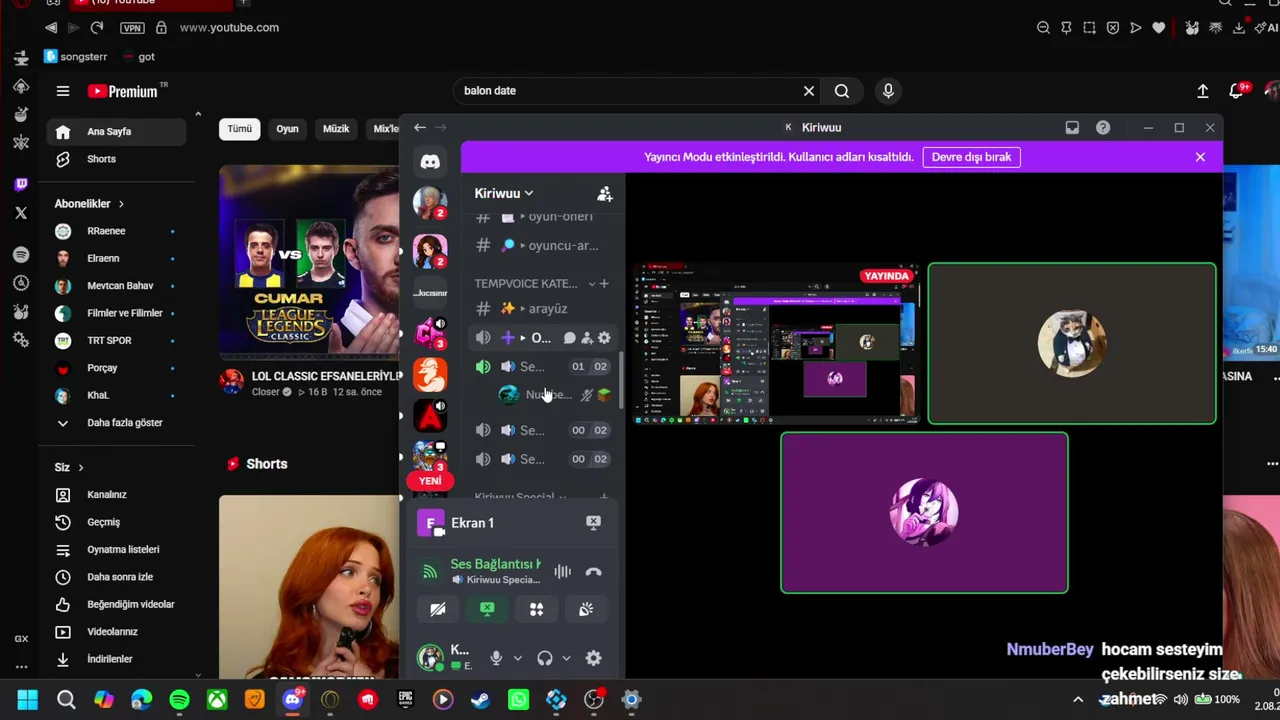Dismiss the Yayıncı Modu banner
The width and height of the screenshot is (1280, 720).
[x=1200, y=157]
